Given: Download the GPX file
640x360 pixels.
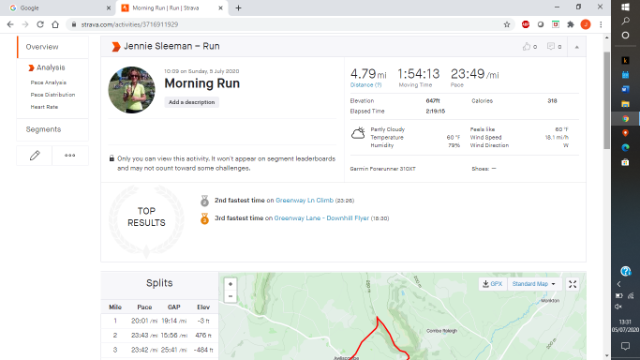Looking at the screenshot, I should (x=493, y=284).
